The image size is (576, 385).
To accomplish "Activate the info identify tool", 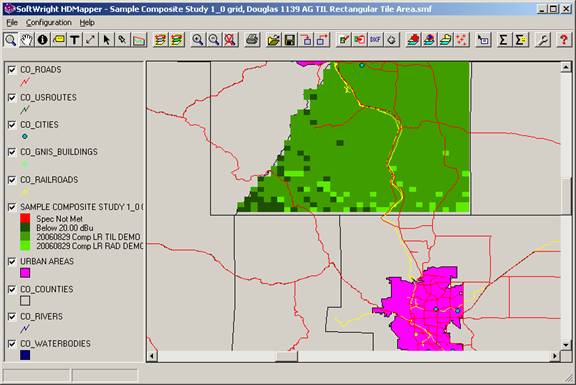I will tap(43, 40).
